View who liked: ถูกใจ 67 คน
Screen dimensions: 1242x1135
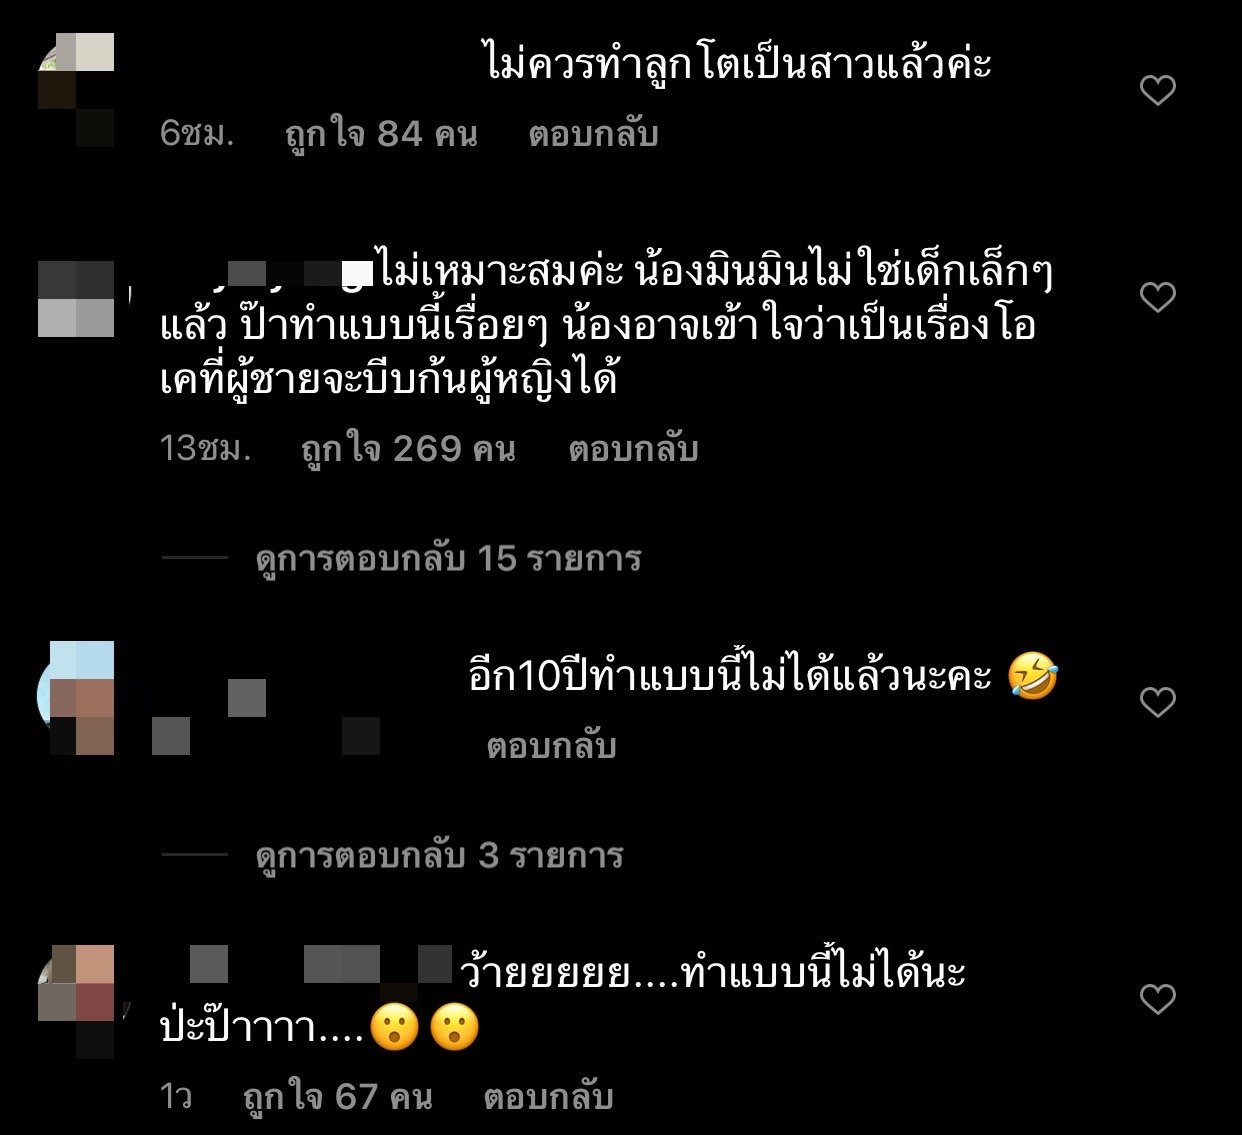[x=338, y=1097]
